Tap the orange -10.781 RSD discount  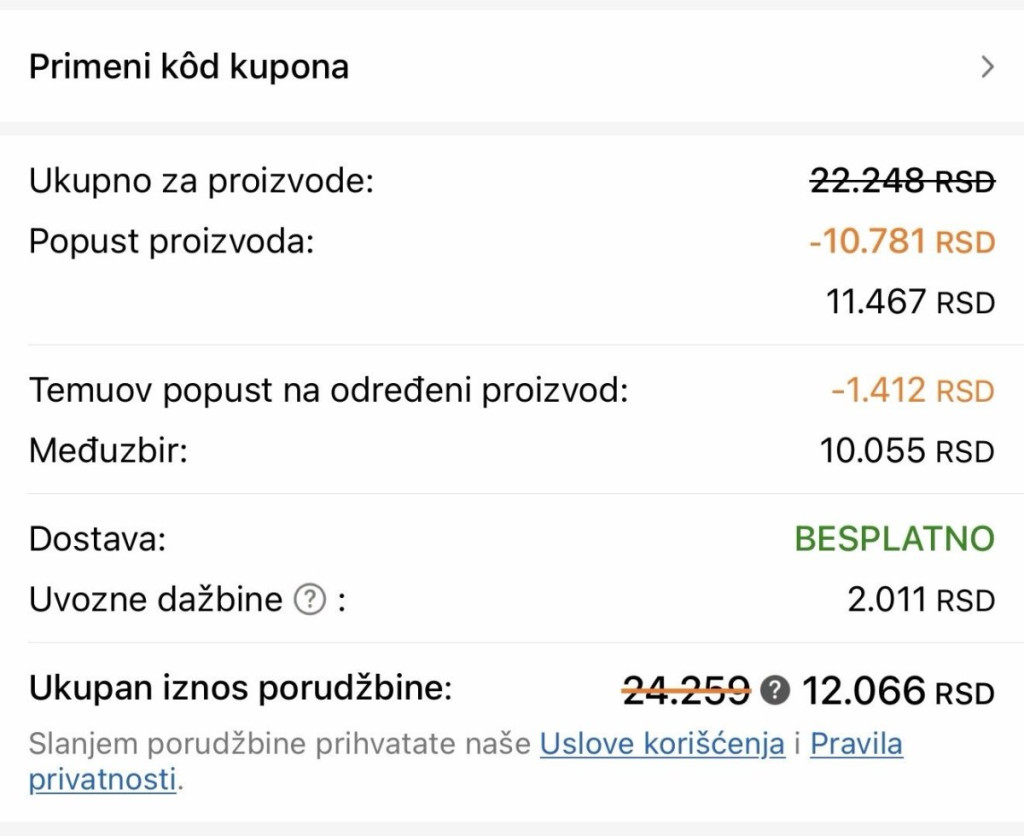[x=903, y=241]
